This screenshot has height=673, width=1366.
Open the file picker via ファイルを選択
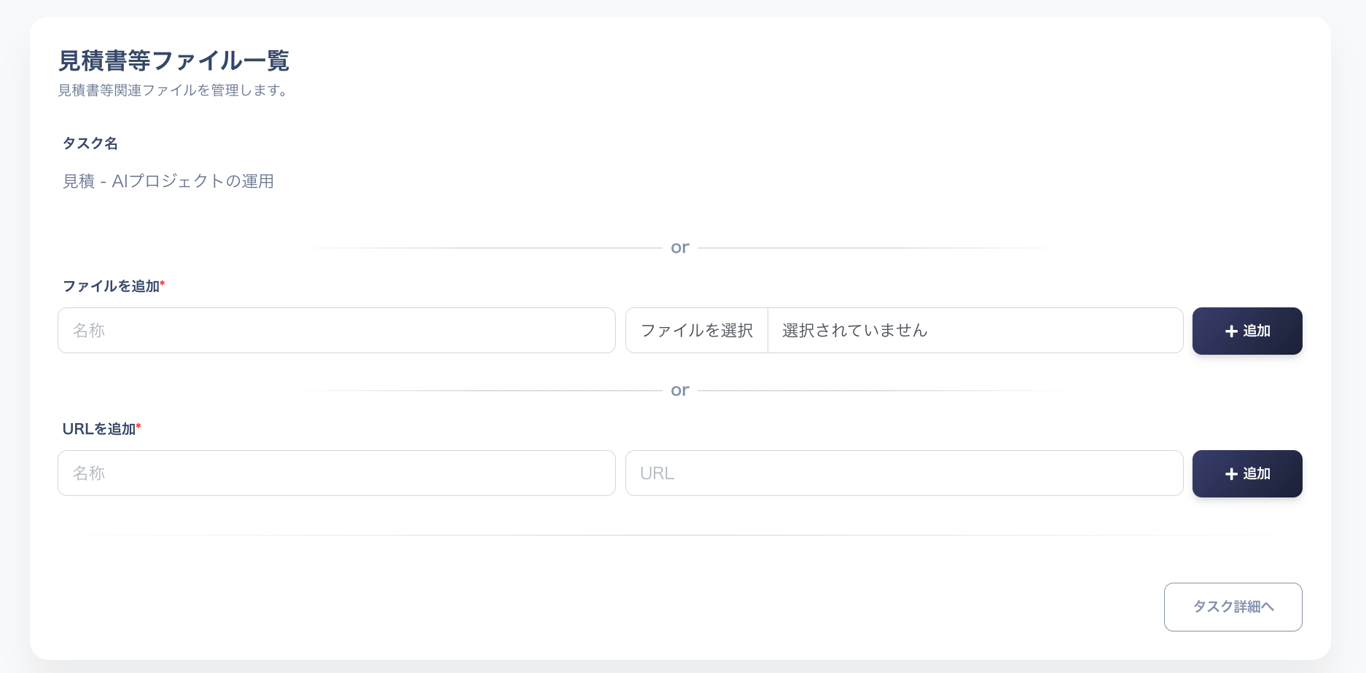(697, 330)
